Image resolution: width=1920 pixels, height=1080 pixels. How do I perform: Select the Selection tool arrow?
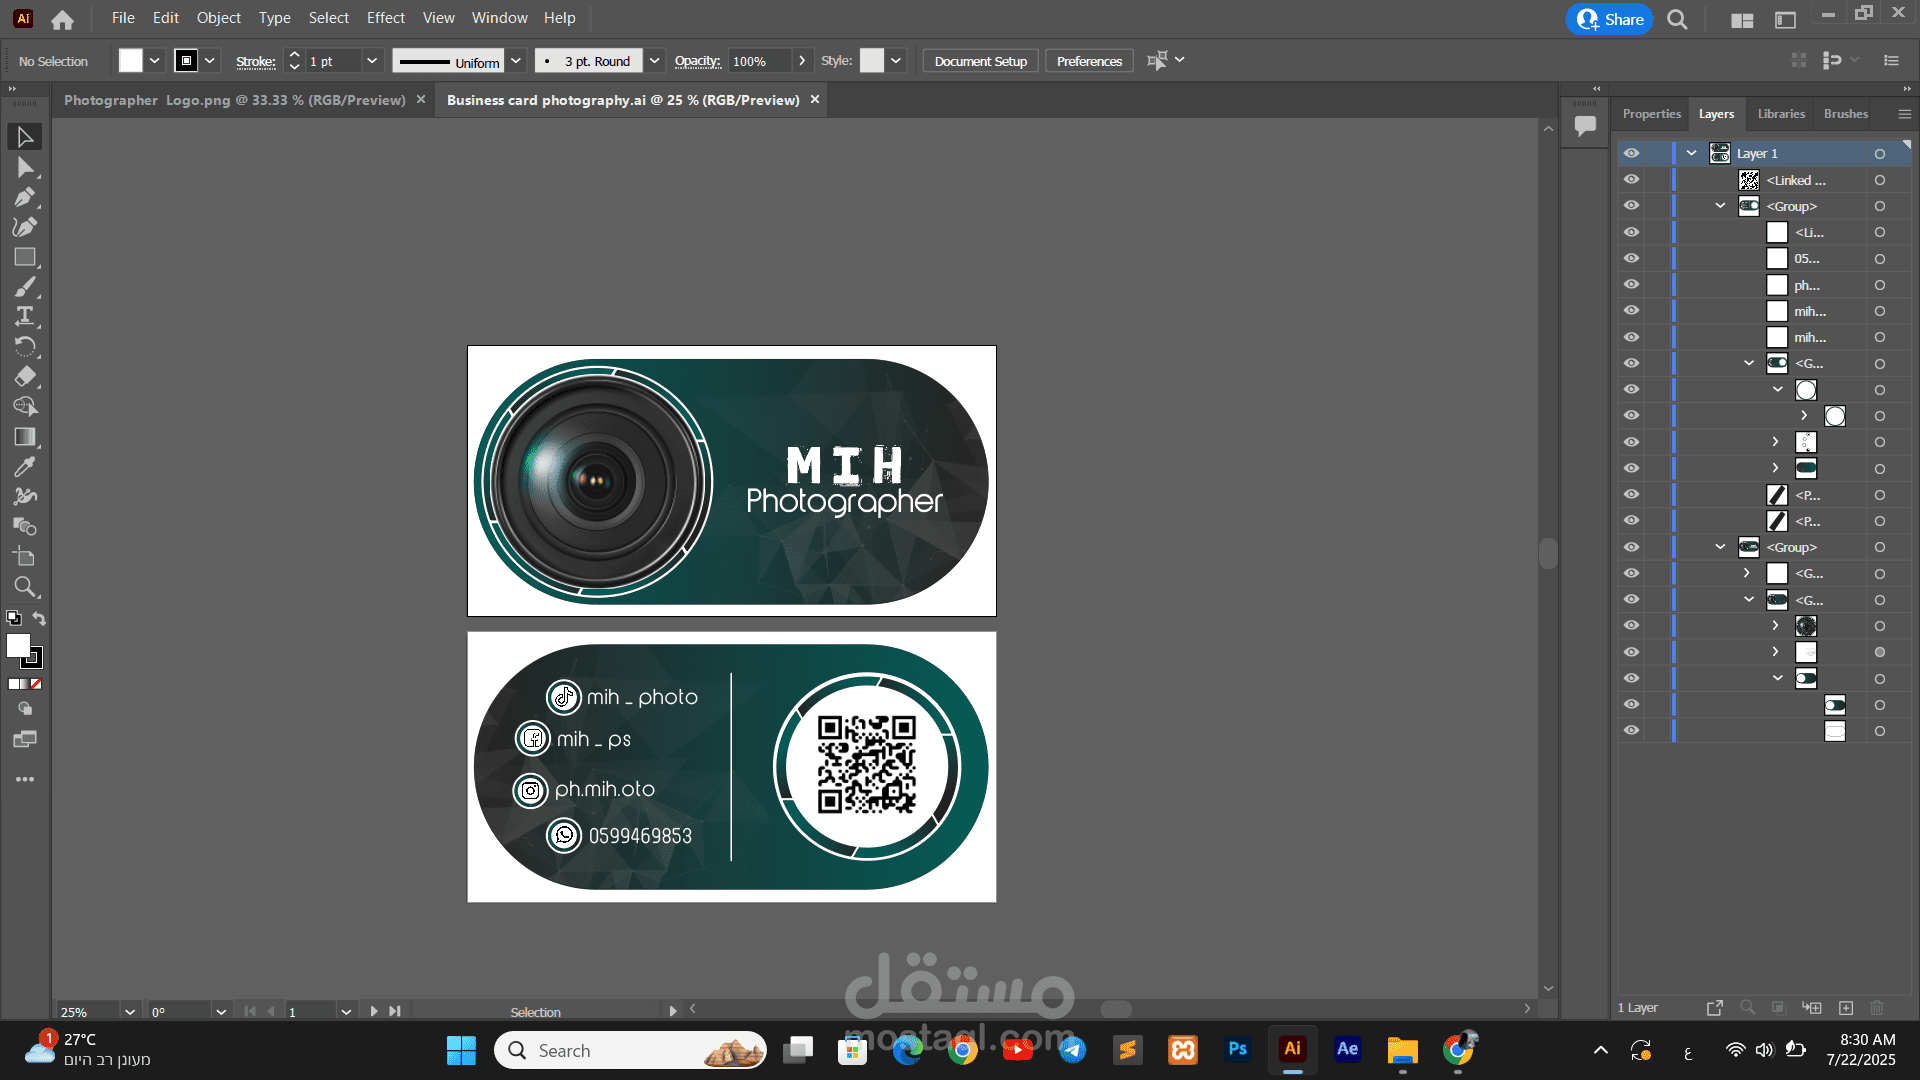click(x=25, y=137)
